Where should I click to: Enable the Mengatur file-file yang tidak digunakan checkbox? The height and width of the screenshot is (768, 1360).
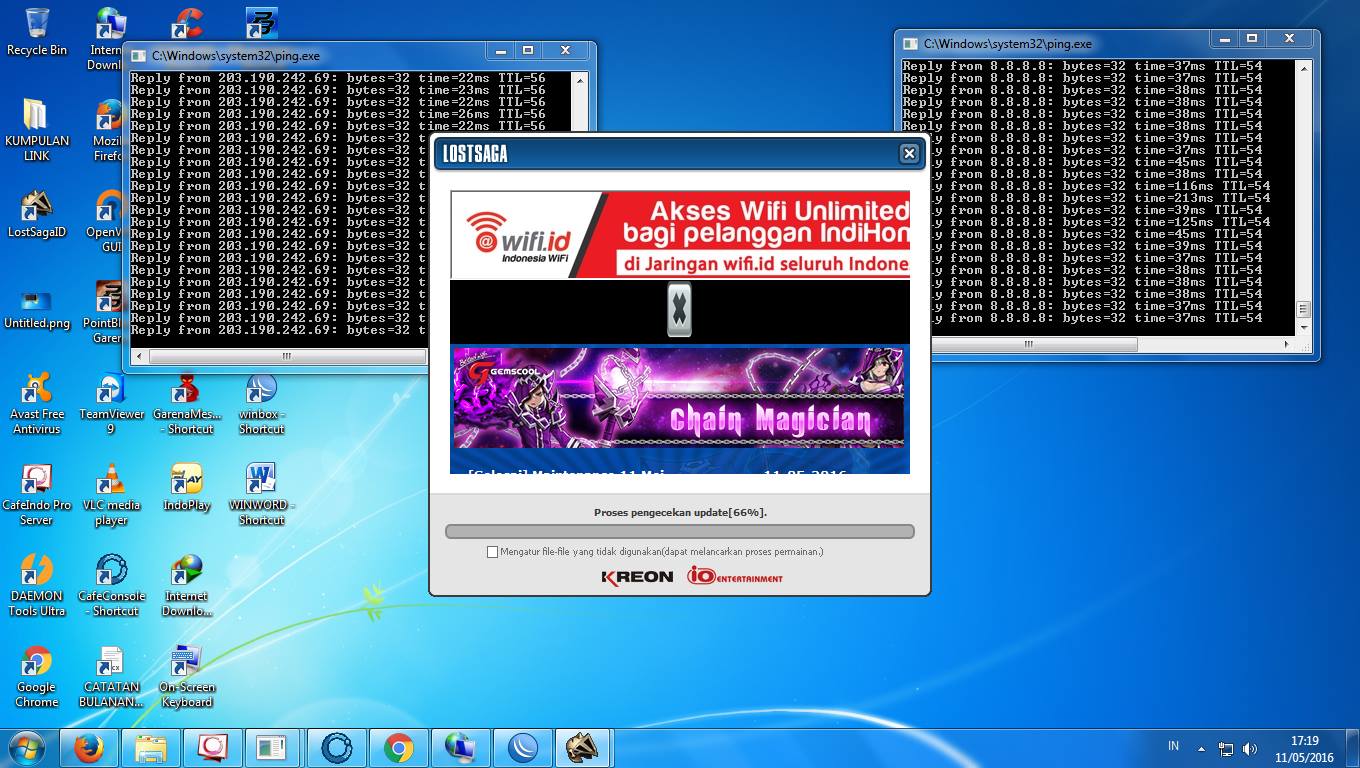tap(492, 552)
